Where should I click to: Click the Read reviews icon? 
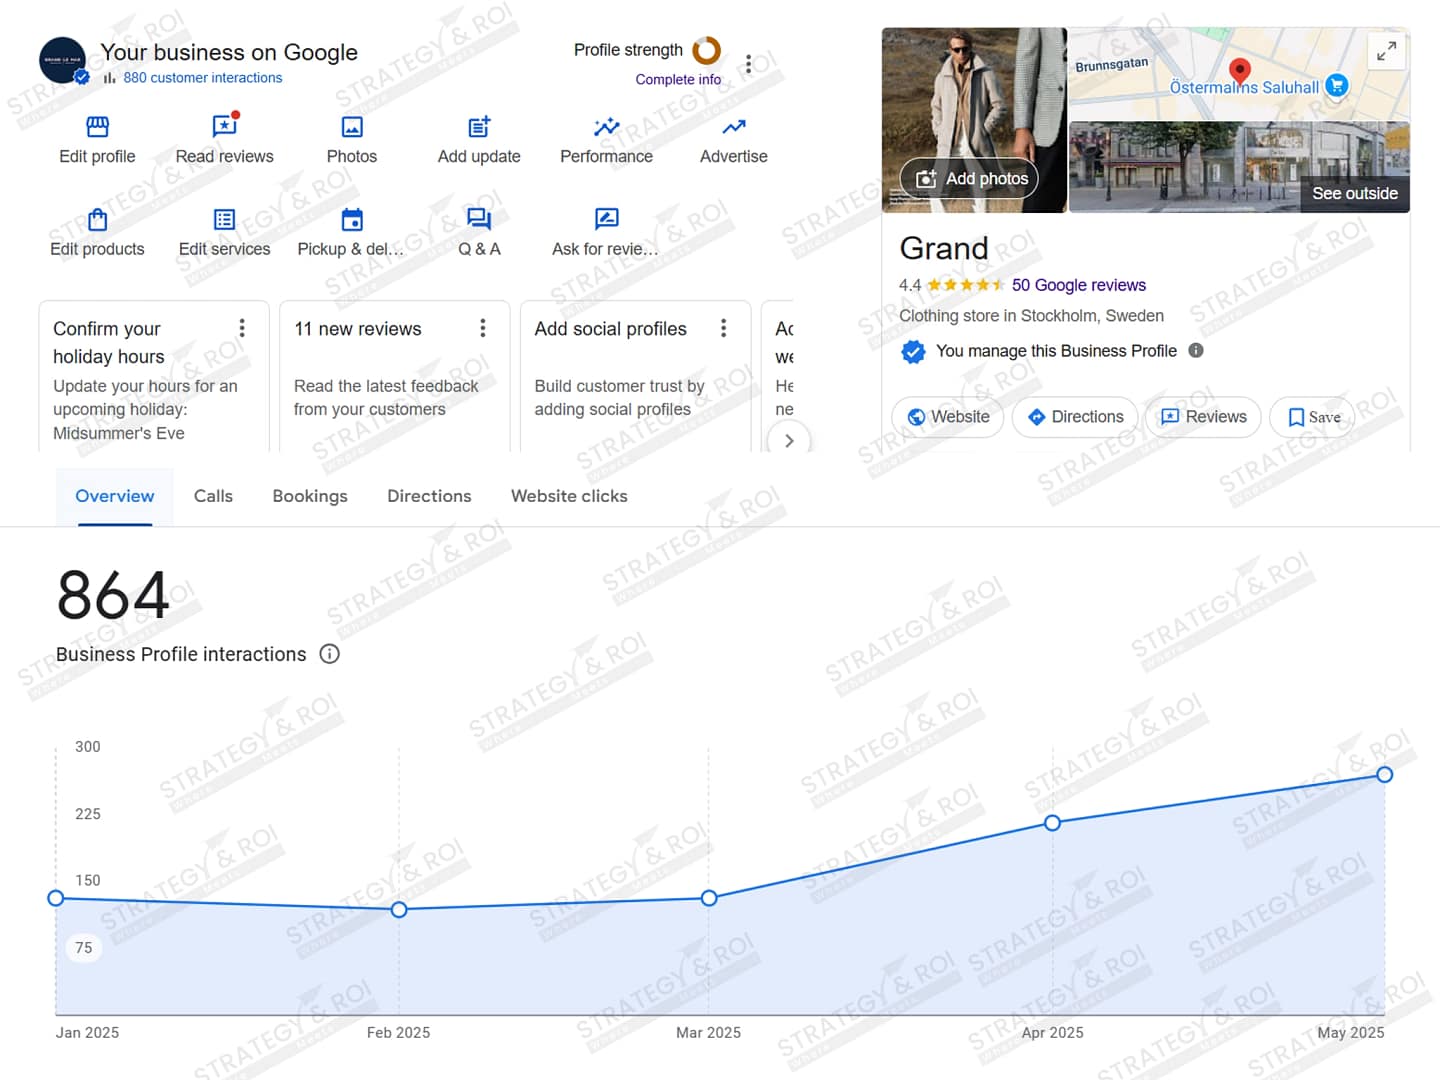pyautogui.click(x=224, y=127)
